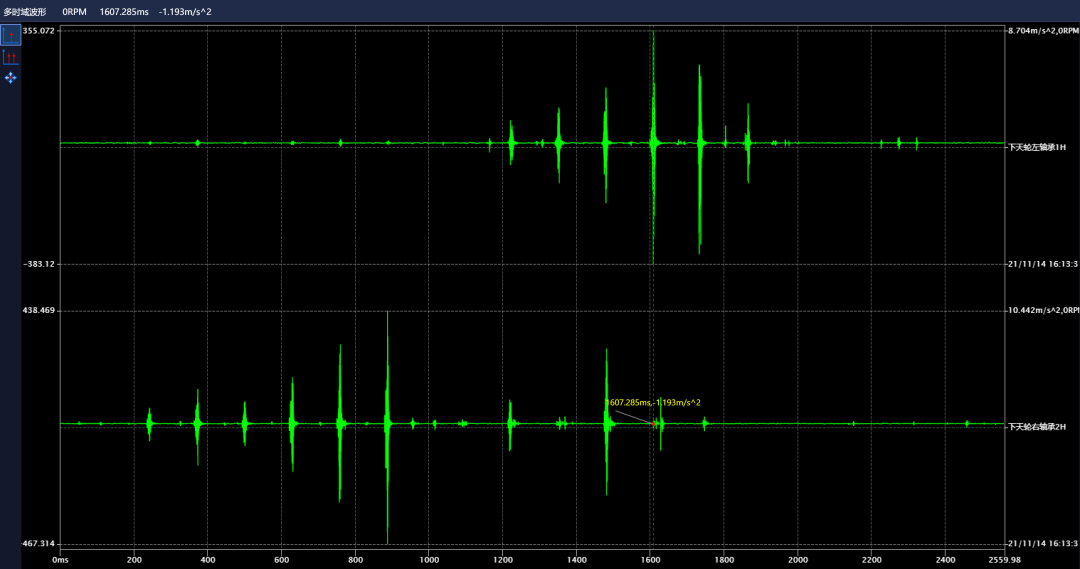Click the -1.193m/s^2 value in header
1080x569 pixels.
click(185, 12)
